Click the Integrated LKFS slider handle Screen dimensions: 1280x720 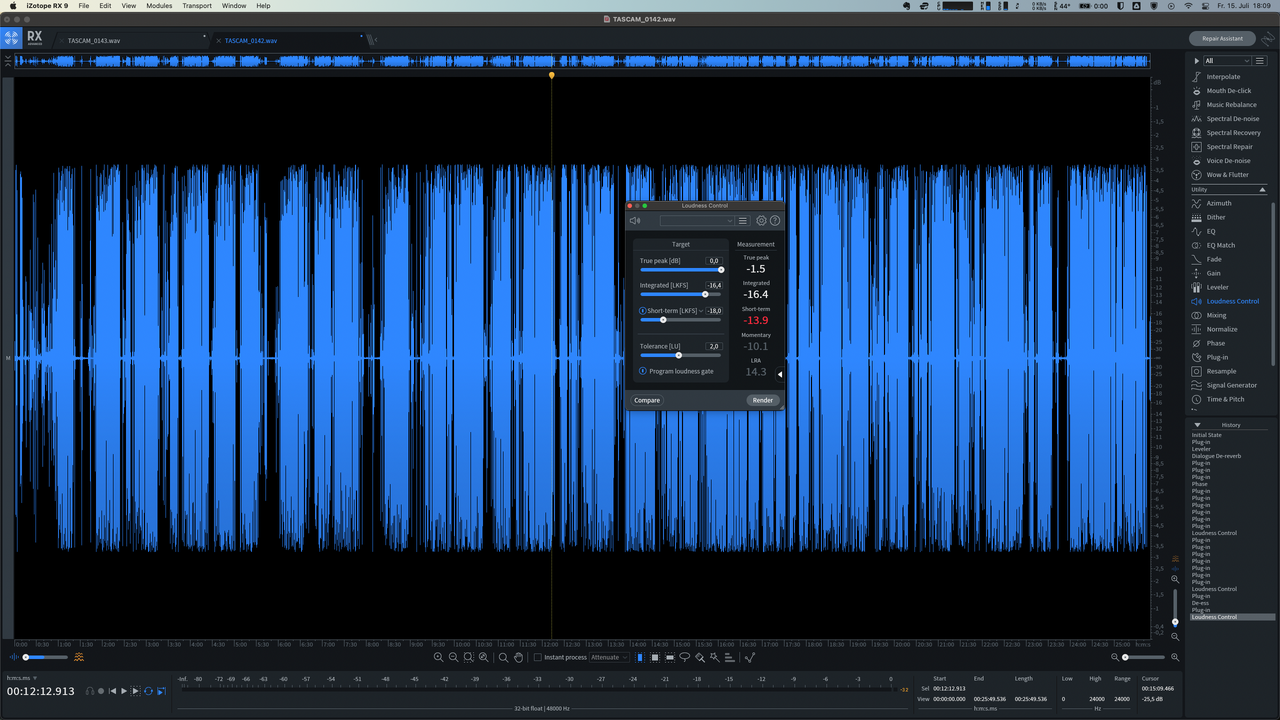pos(705,294)
